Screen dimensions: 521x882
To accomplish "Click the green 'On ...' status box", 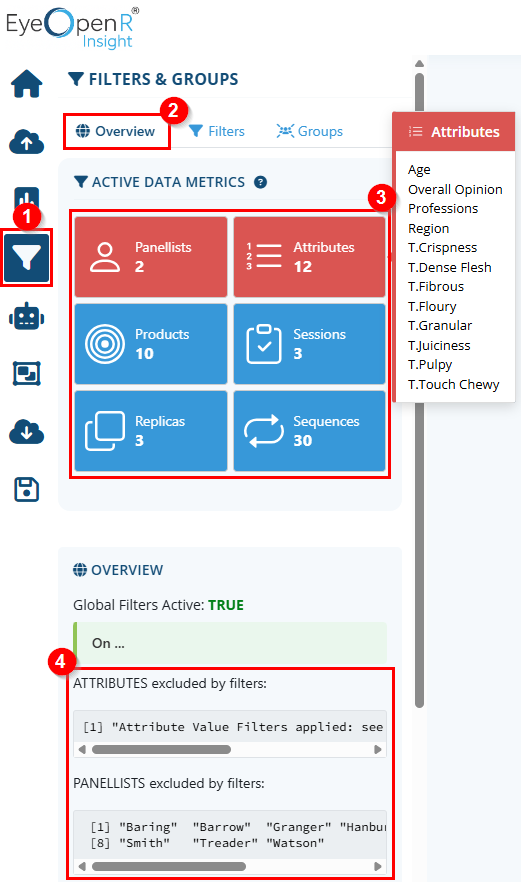I will [230, 643].
